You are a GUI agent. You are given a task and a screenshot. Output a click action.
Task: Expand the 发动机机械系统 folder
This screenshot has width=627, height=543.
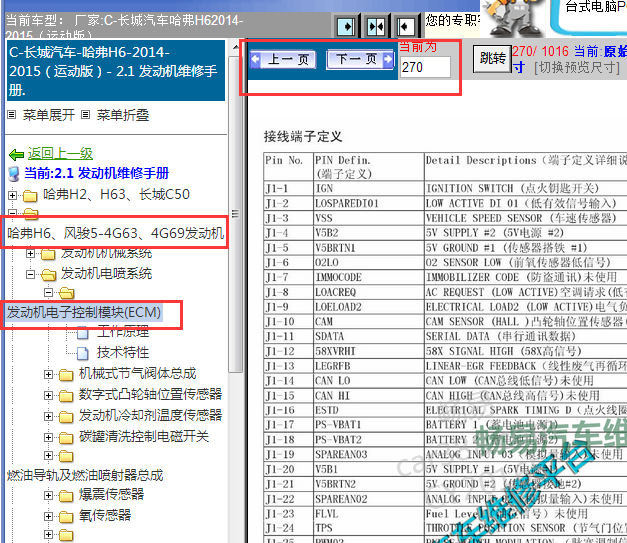(30, 254)
